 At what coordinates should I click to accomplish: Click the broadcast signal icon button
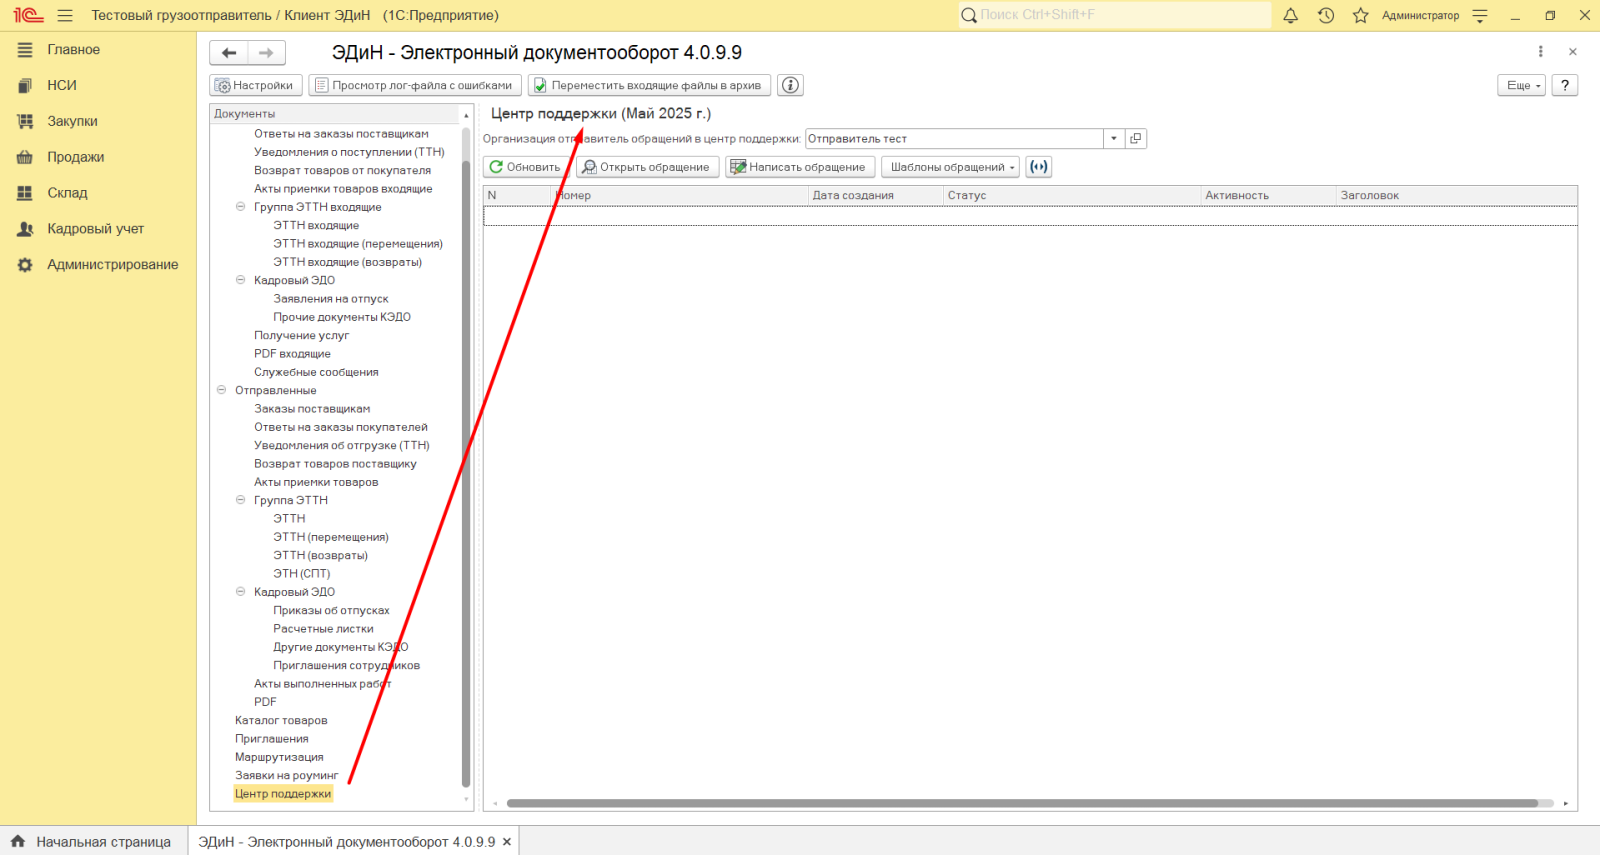pos(1039,167)
